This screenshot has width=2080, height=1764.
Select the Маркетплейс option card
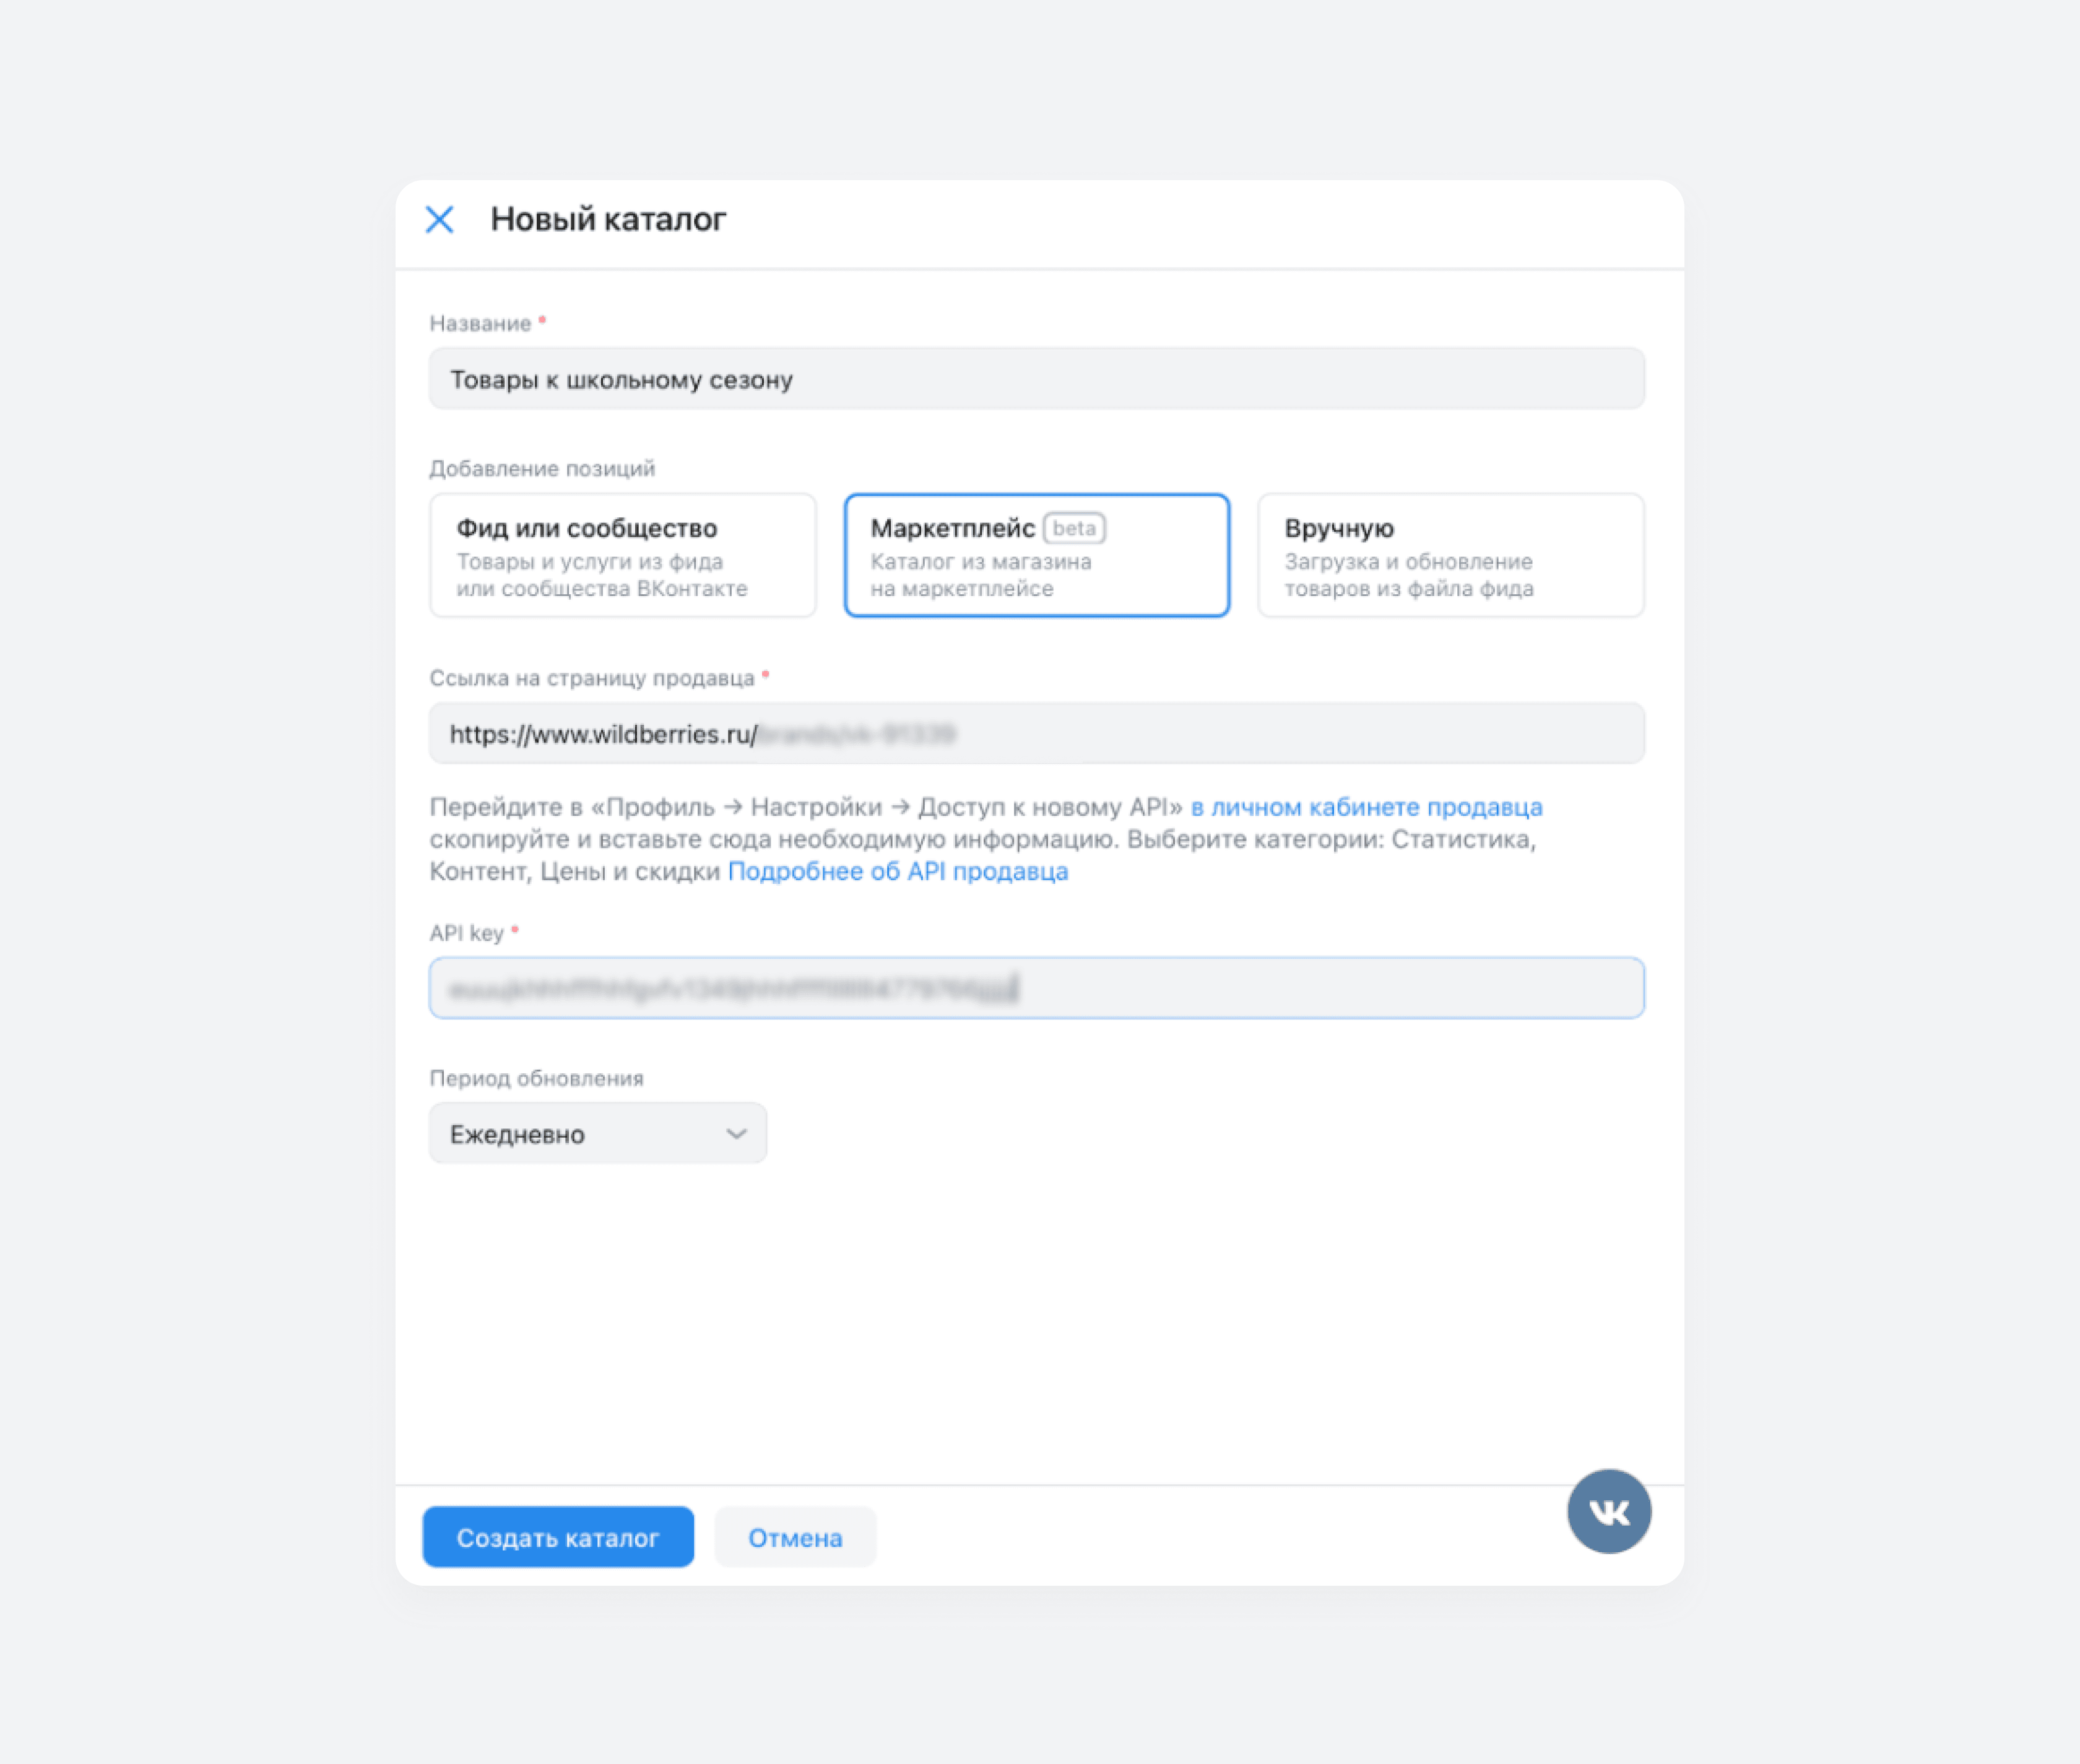coord(1037,555)
